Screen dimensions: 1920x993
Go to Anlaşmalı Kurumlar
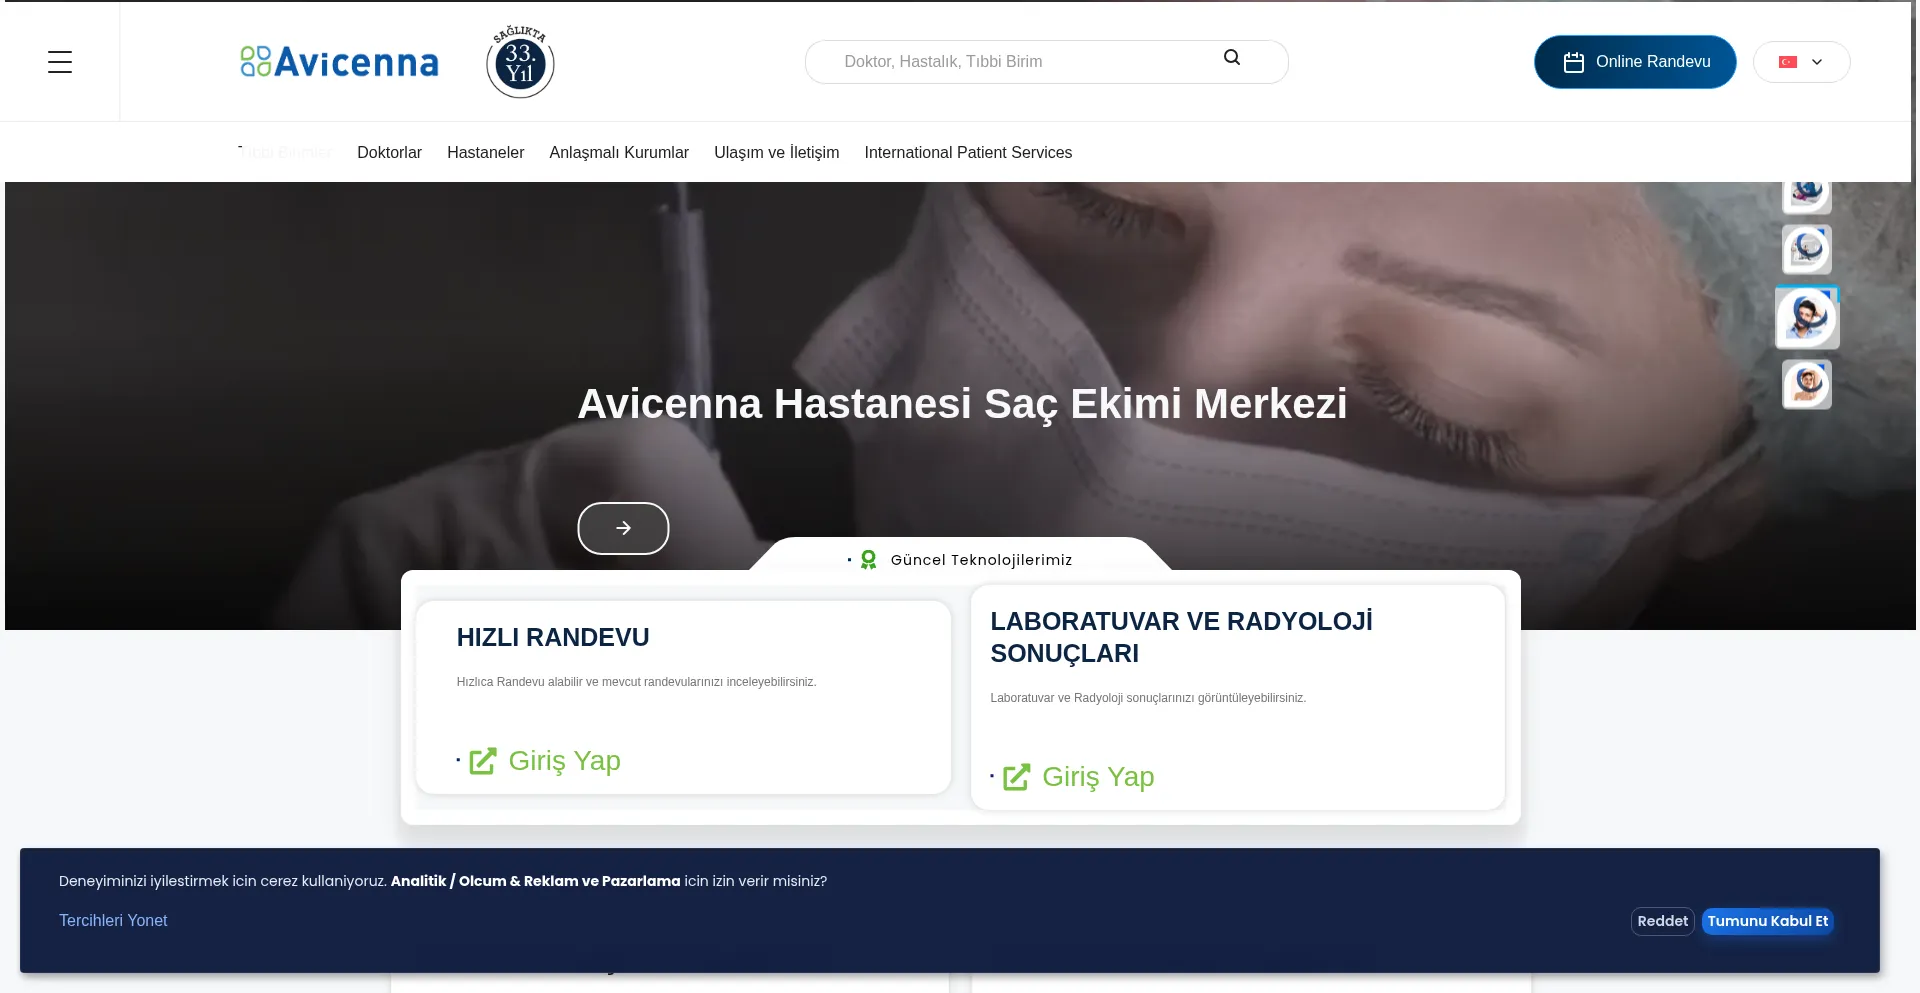click(x=619, y=153)
